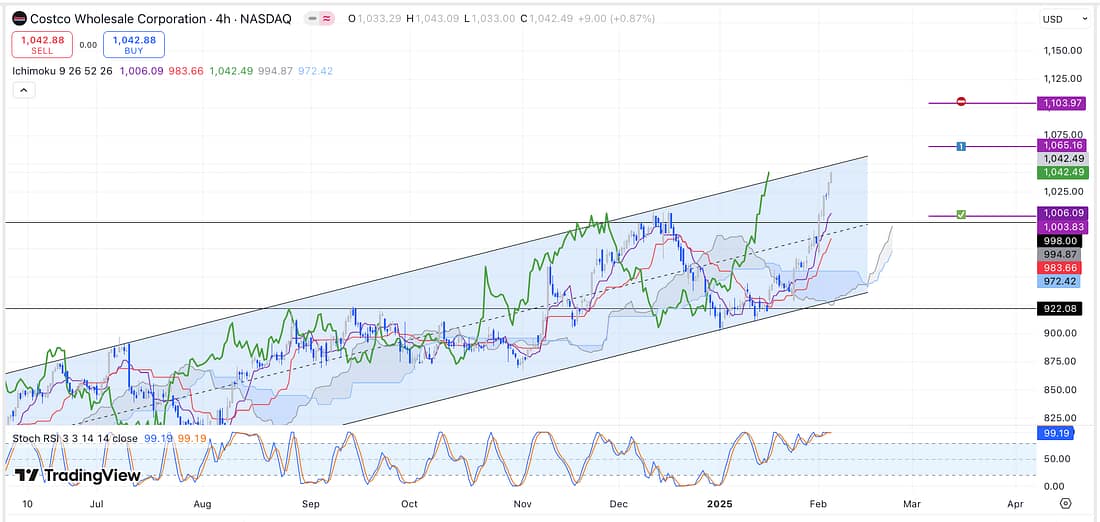Click the TradingView logo
The width and height of the screenshot is (1100, 522).
(76, 476)
